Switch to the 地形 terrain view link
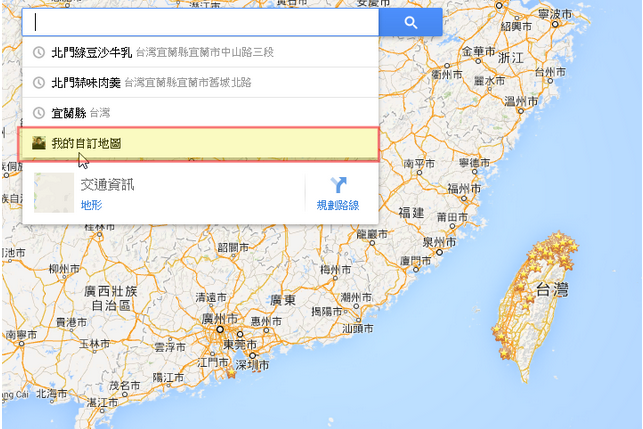 point(91,204)
